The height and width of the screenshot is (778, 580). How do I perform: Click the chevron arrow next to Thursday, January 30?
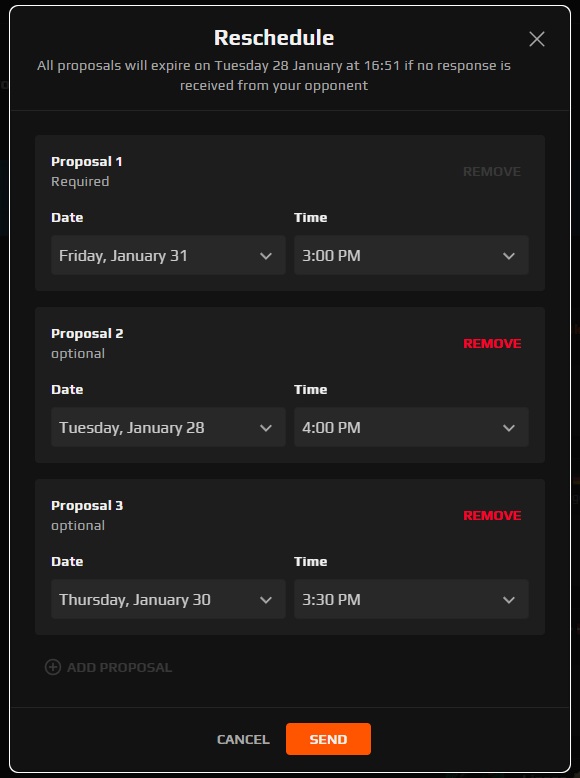(x=266, y=600)
